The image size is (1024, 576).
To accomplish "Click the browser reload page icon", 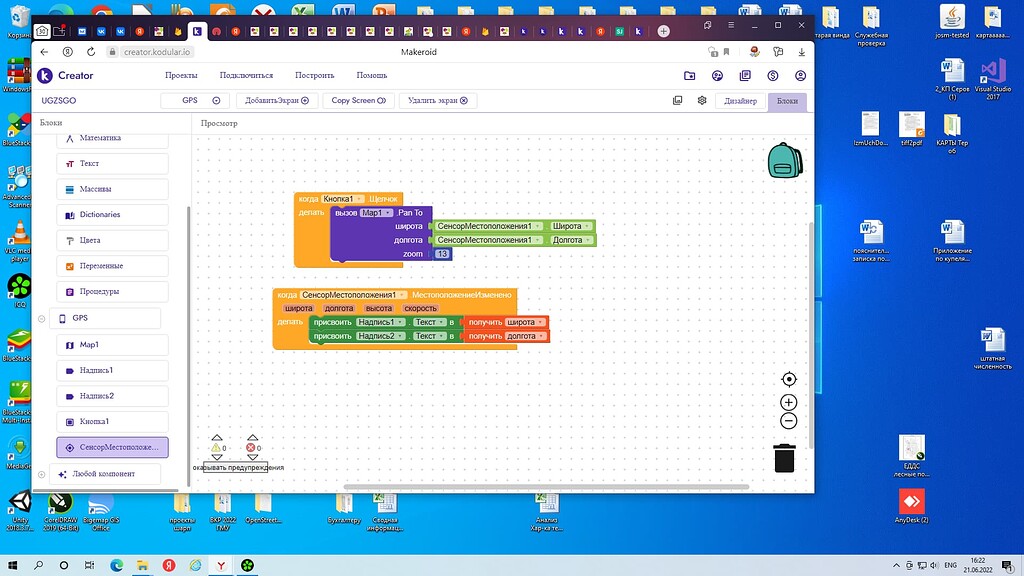I will pos(91,52).
